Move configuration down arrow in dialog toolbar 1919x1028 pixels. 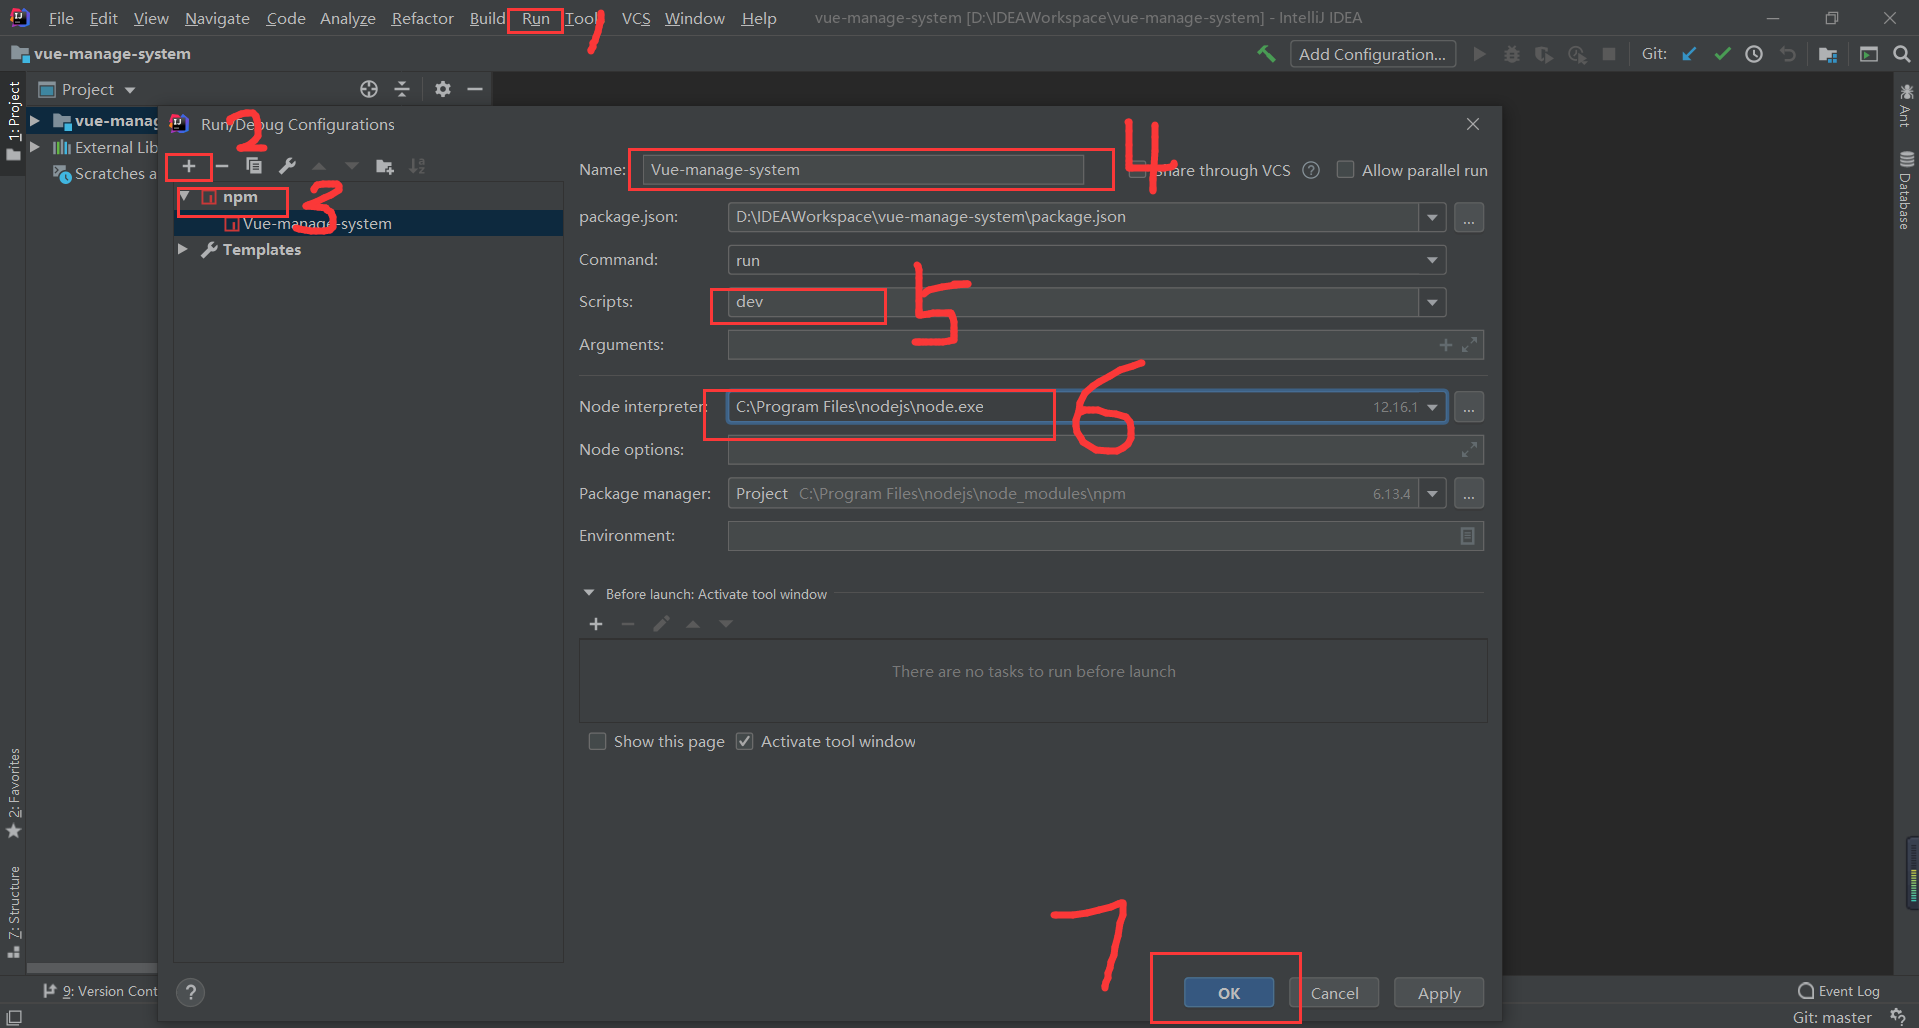(x=351, y=166)
